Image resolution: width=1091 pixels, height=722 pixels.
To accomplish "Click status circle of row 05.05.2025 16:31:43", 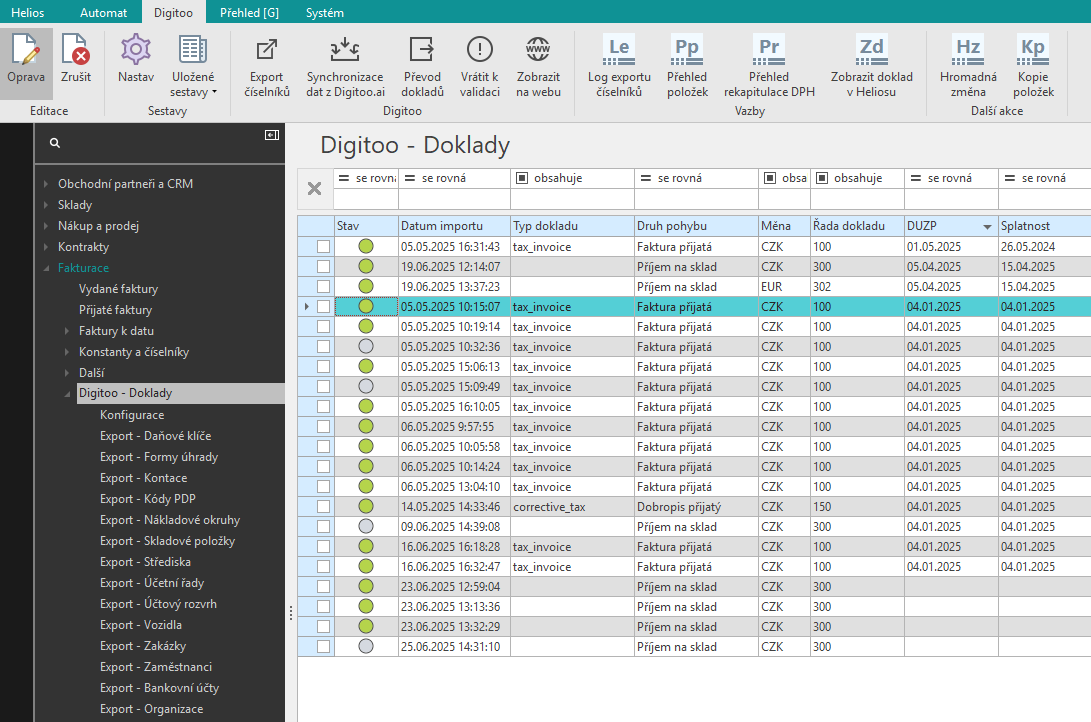I will click(x=366, y=246).
